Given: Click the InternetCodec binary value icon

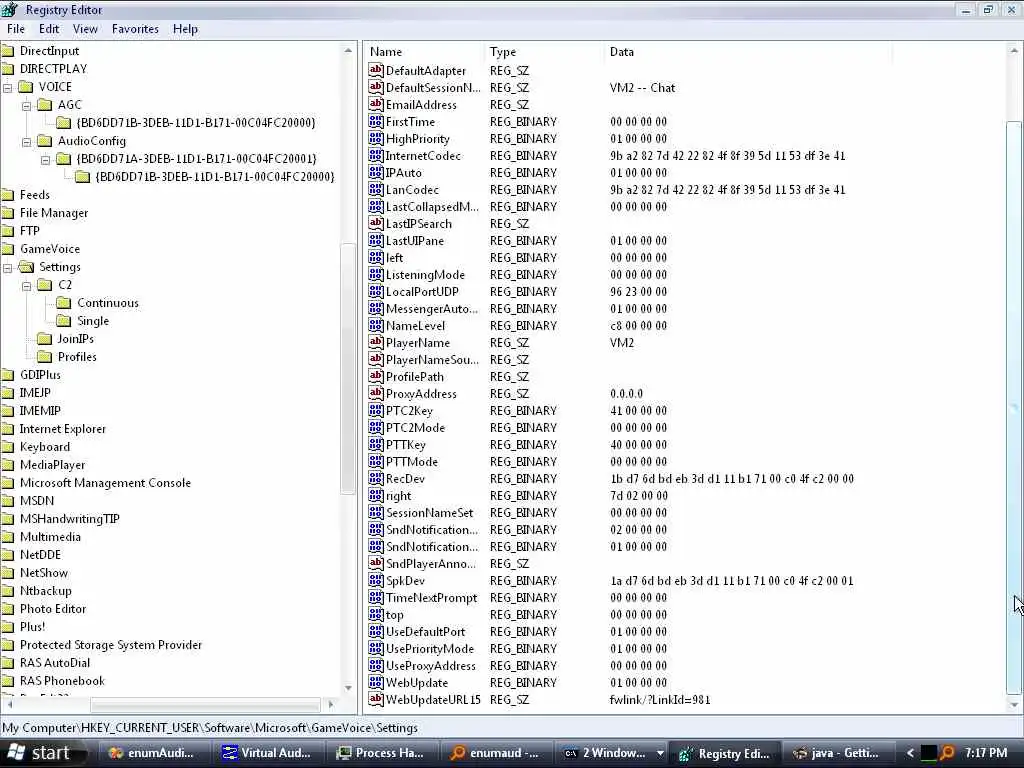Looking at the screenshot, I should tap(376, 155).
